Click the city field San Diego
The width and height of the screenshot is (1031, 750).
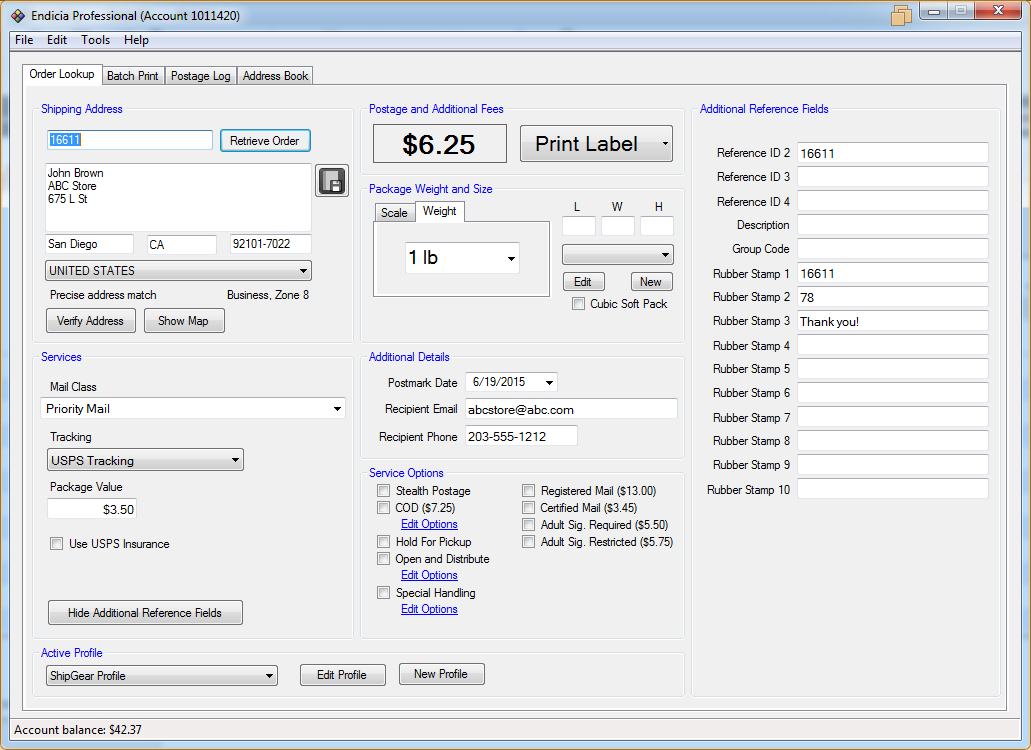click(89, 244)
